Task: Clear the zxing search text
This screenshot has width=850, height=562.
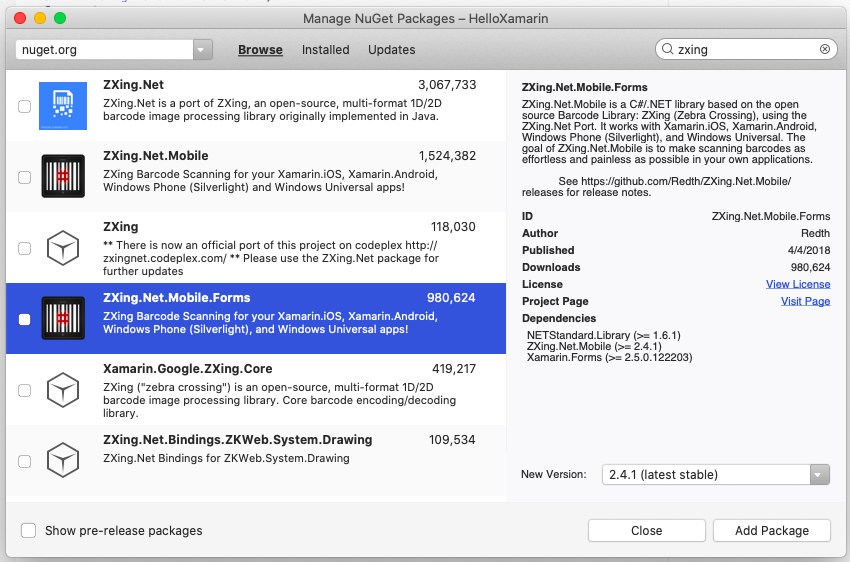Action: coord(825,49)
